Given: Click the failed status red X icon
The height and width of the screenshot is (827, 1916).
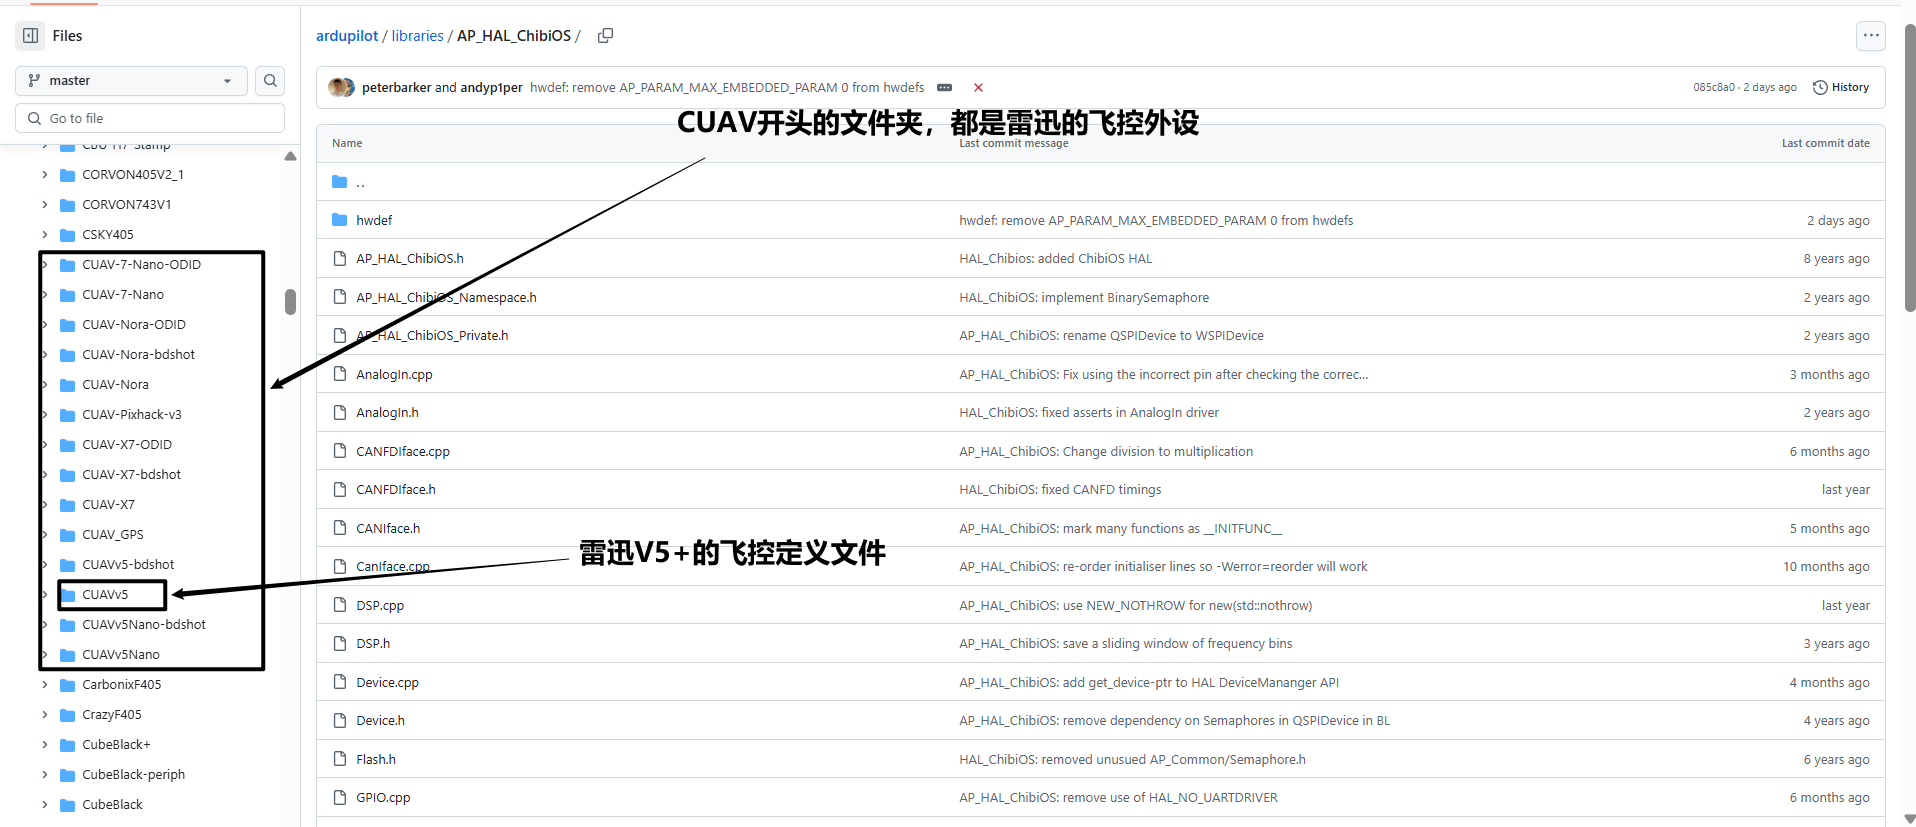Looking at the screenshot, I should point(978,88).
